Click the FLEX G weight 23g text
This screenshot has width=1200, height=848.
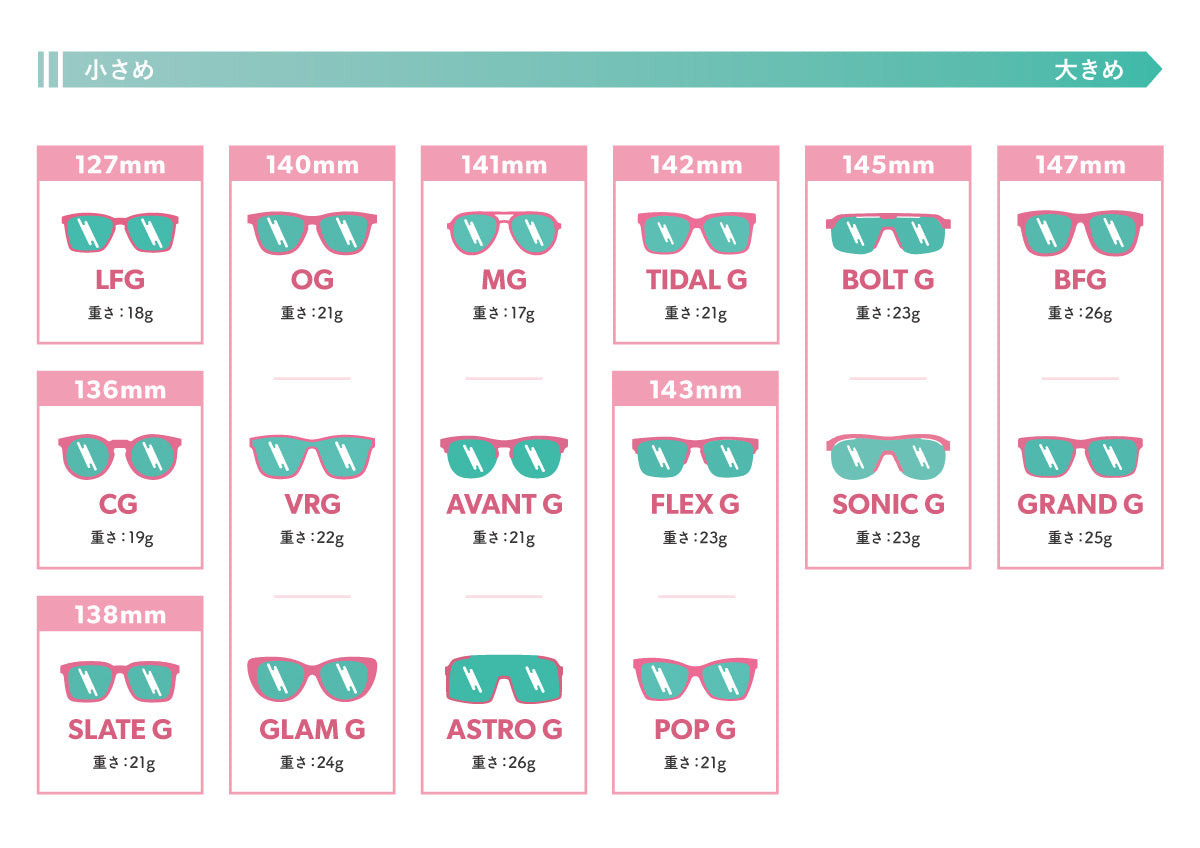point(695,538)
